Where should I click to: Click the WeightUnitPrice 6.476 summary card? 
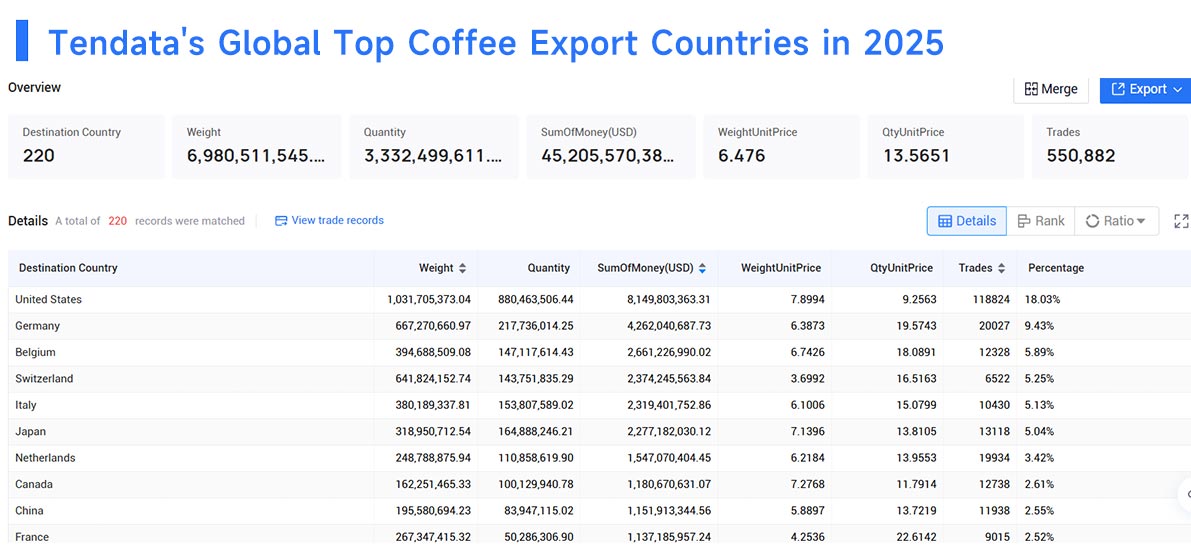click(782, 147)
